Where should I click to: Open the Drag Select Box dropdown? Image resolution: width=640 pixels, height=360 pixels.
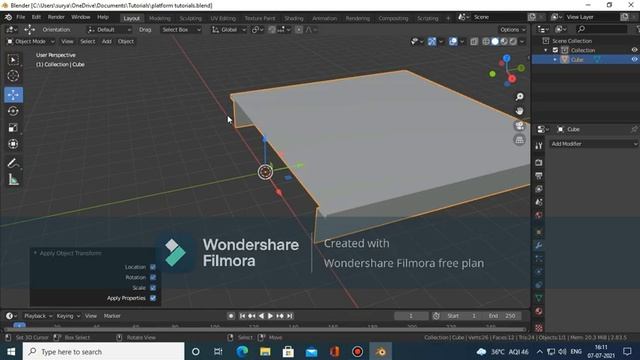click(x=181, y=30)
